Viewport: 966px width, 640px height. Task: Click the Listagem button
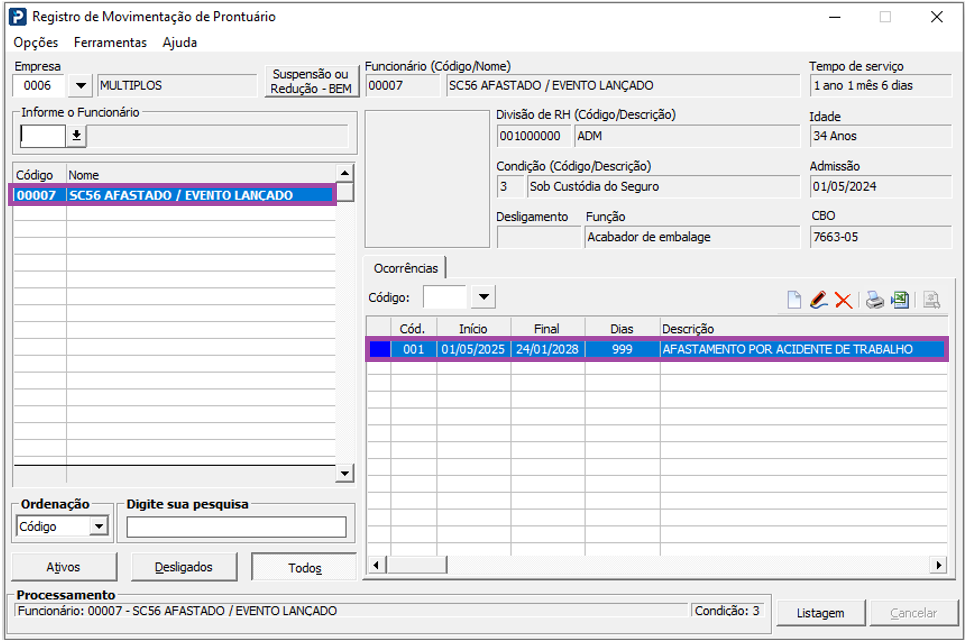(821, 613)
